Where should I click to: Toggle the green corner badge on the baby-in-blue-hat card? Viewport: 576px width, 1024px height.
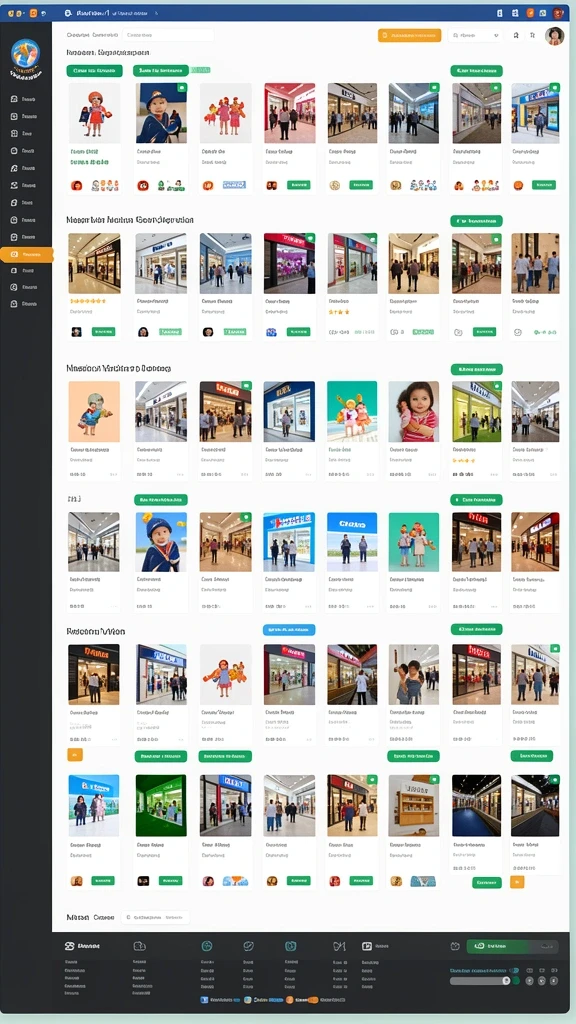pos(182,87)
